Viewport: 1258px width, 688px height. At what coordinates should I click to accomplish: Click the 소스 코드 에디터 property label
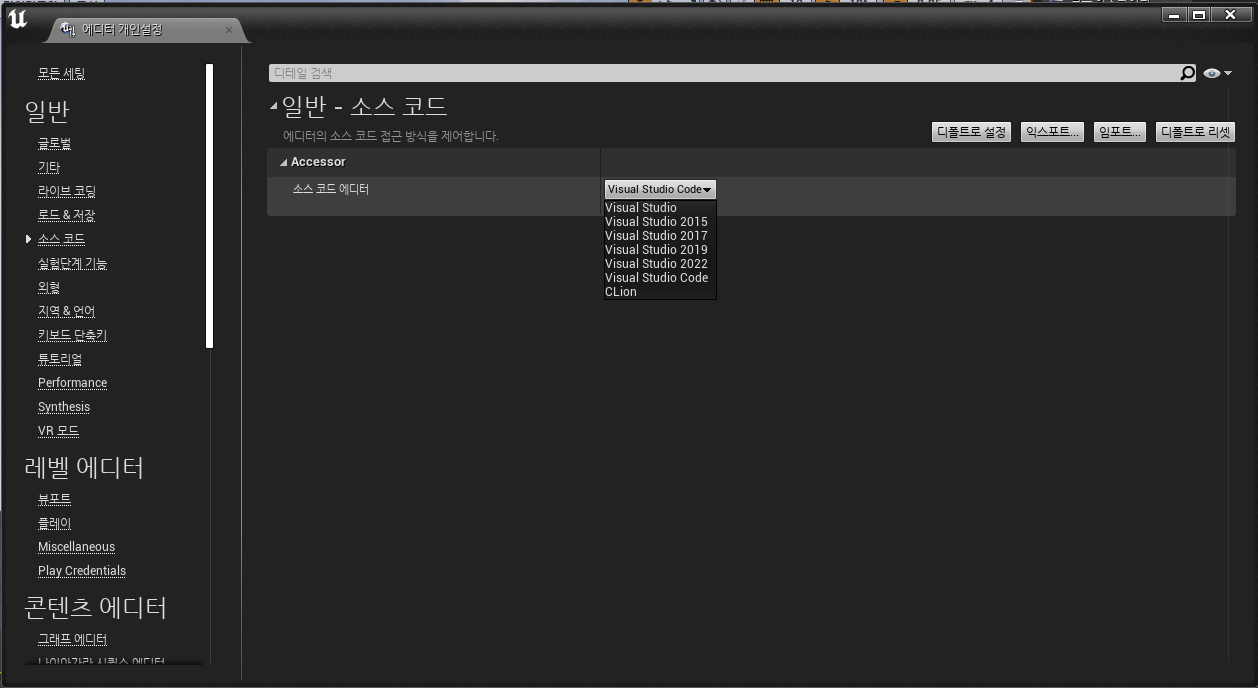331,189
